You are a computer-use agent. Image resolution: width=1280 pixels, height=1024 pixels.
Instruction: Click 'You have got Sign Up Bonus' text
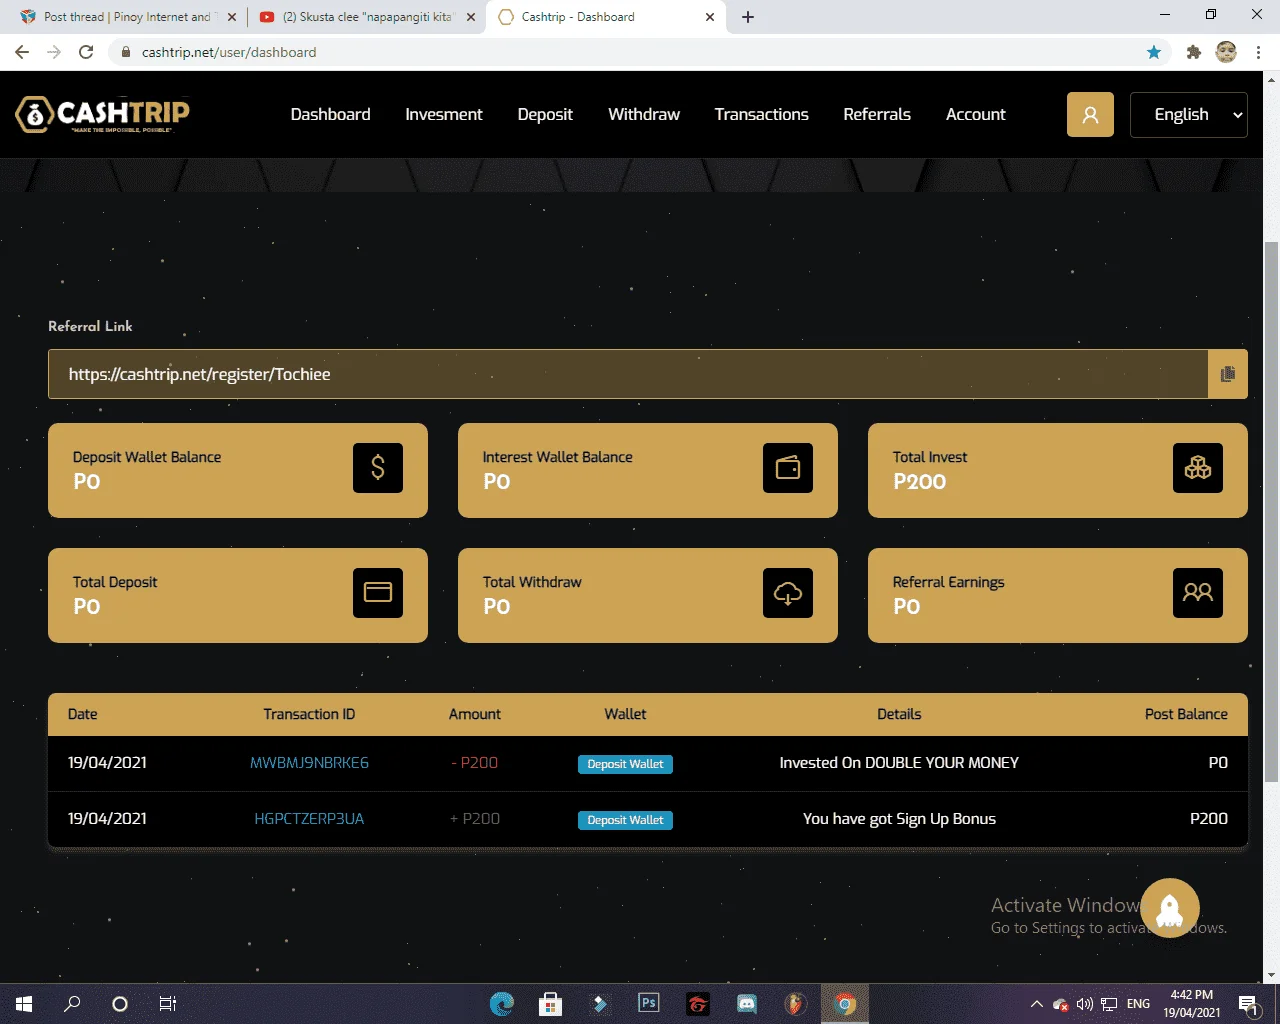pos(899,819)
